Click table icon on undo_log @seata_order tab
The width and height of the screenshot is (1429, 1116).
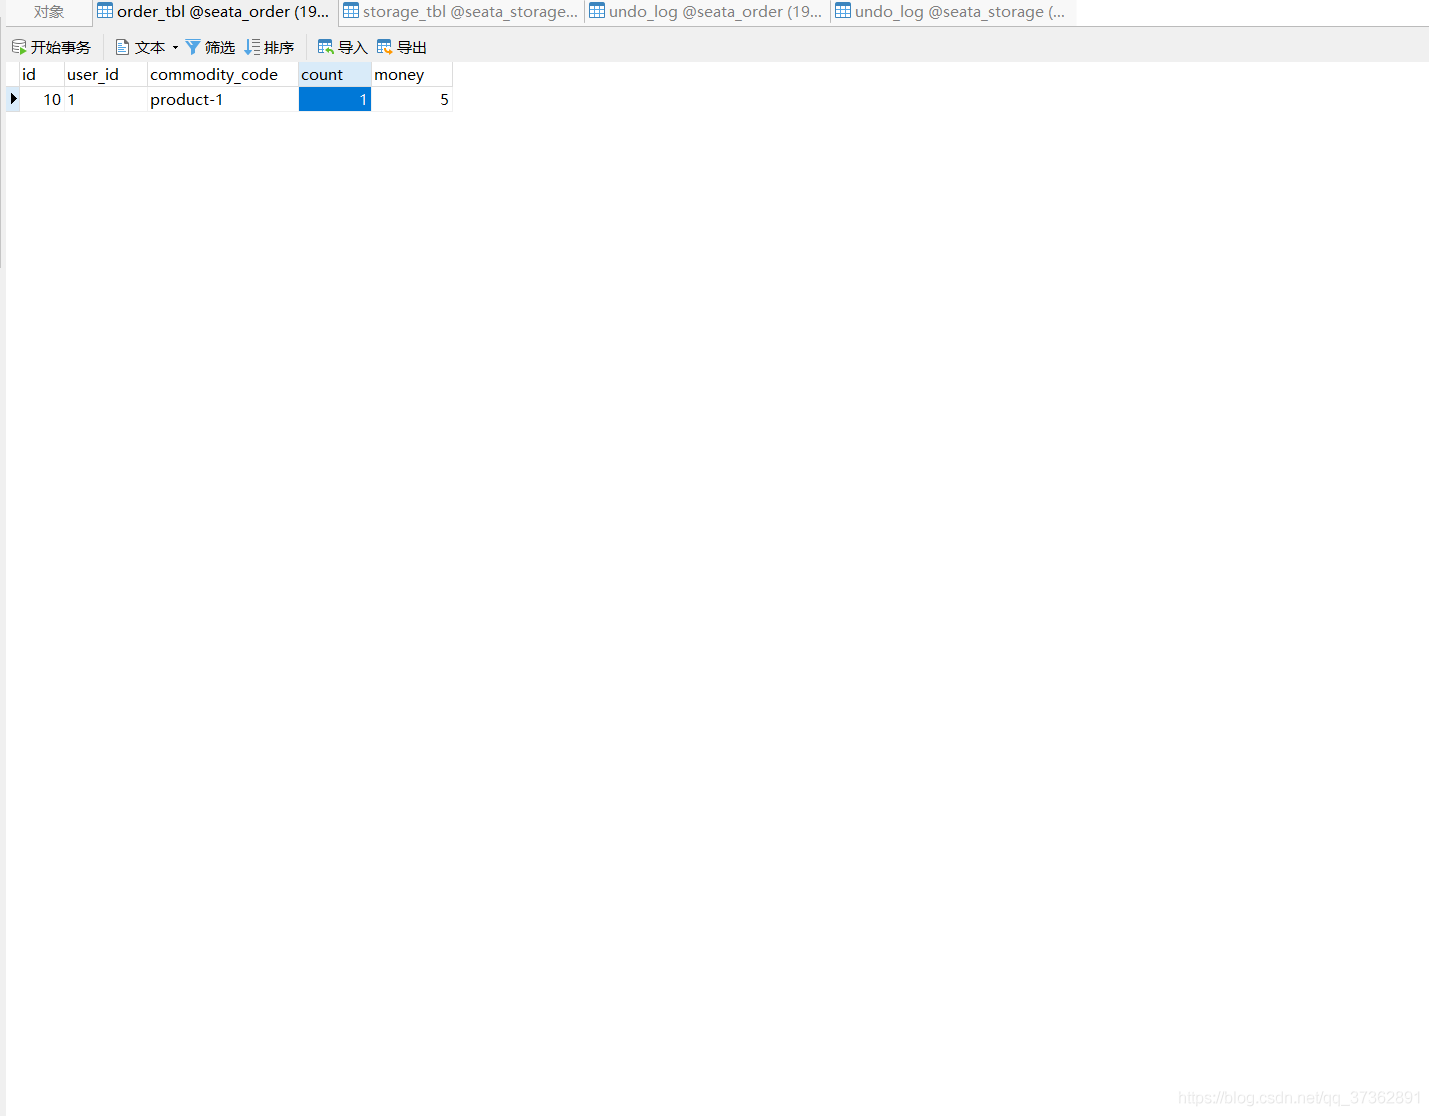click(597, 11)
